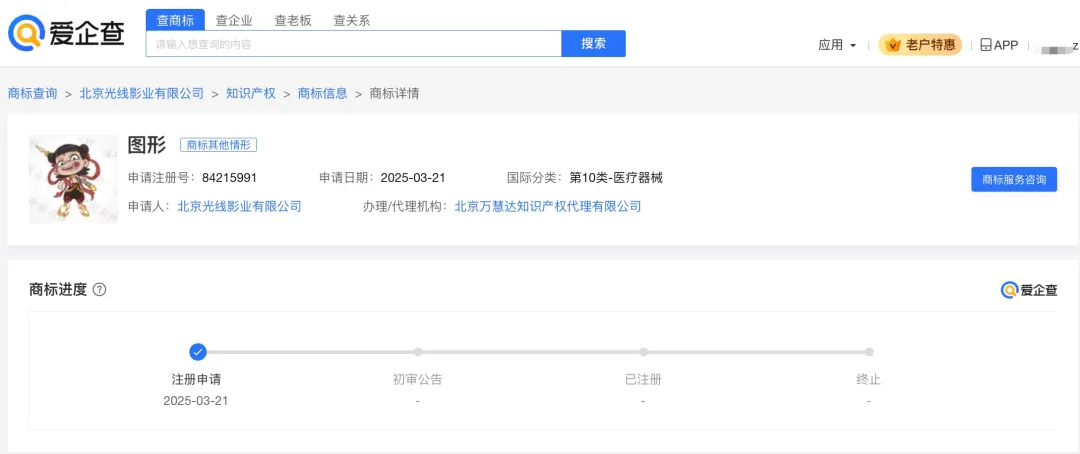
Task: Expand the 应用 dropdown menu
Action: pyautogui.click(x=837, y=45)
